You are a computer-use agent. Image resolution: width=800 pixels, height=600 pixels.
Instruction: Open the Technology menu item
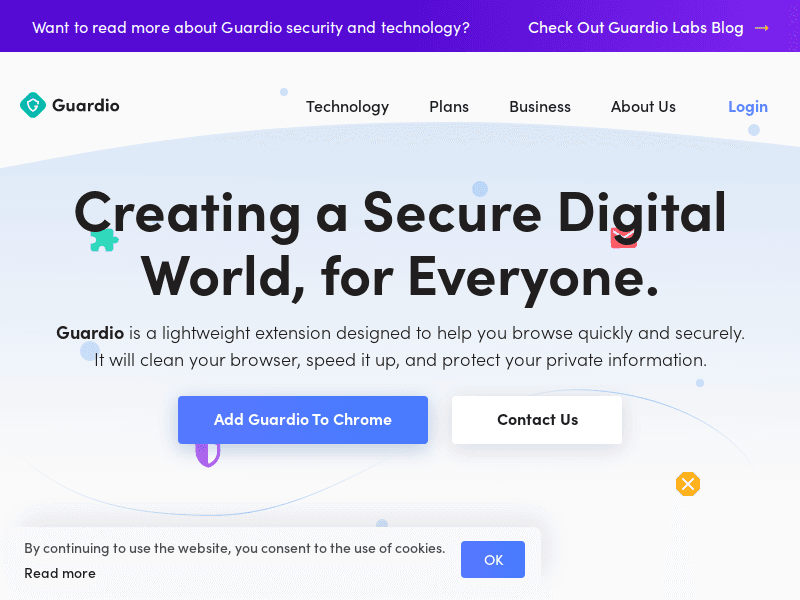[347, 107]
